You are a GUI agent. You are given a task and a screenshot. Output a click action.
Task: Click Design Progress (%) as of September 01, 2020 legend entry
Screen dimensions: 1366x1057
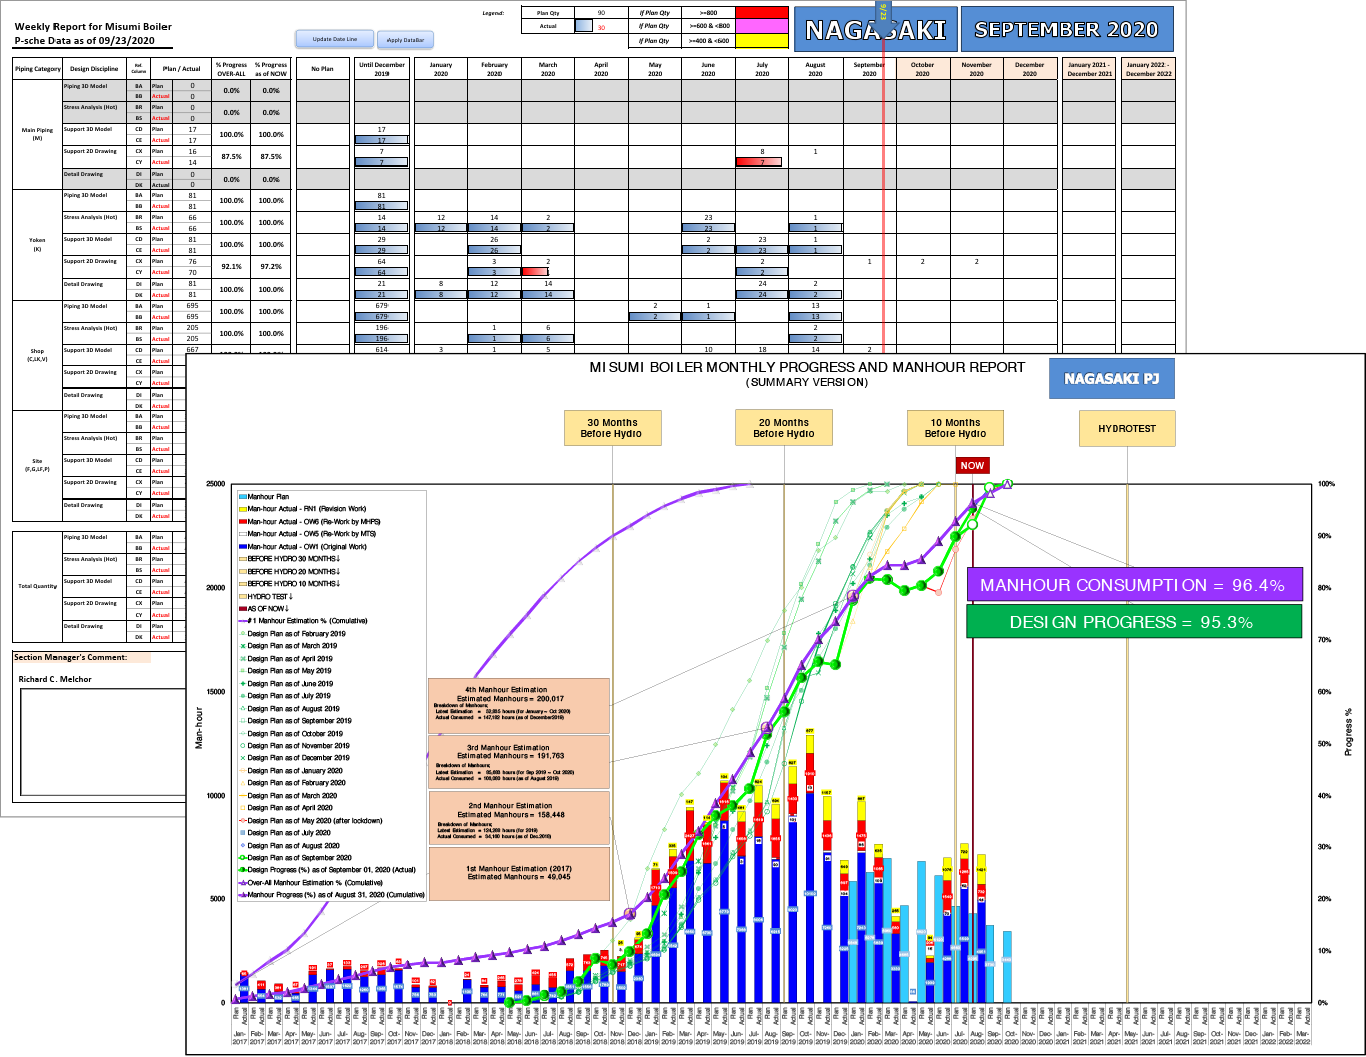pos(327,870)
